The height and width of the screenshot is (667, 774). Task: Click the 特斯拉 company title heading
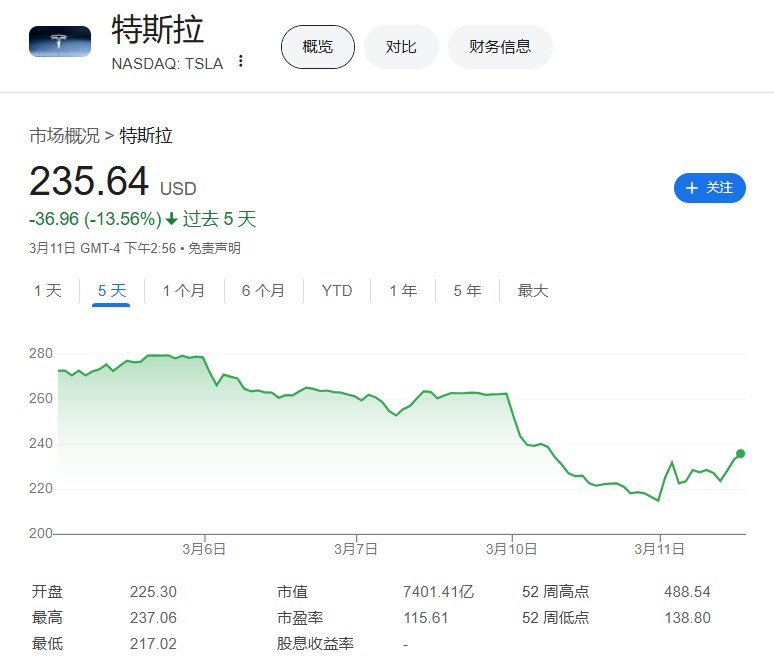pyautogui.click(x=157, y=30)
